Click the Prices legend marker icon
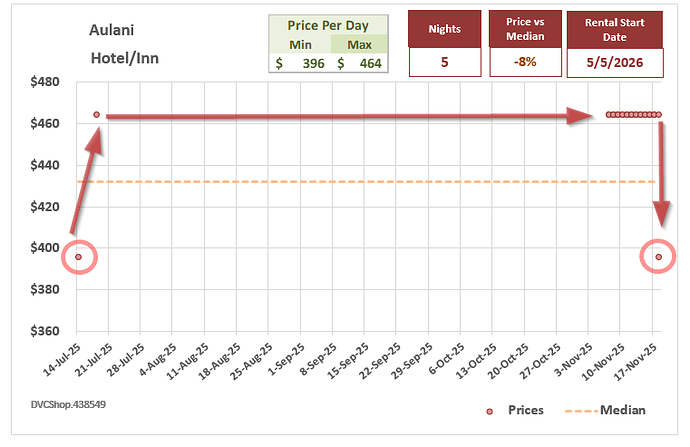 tap(489, 410)
